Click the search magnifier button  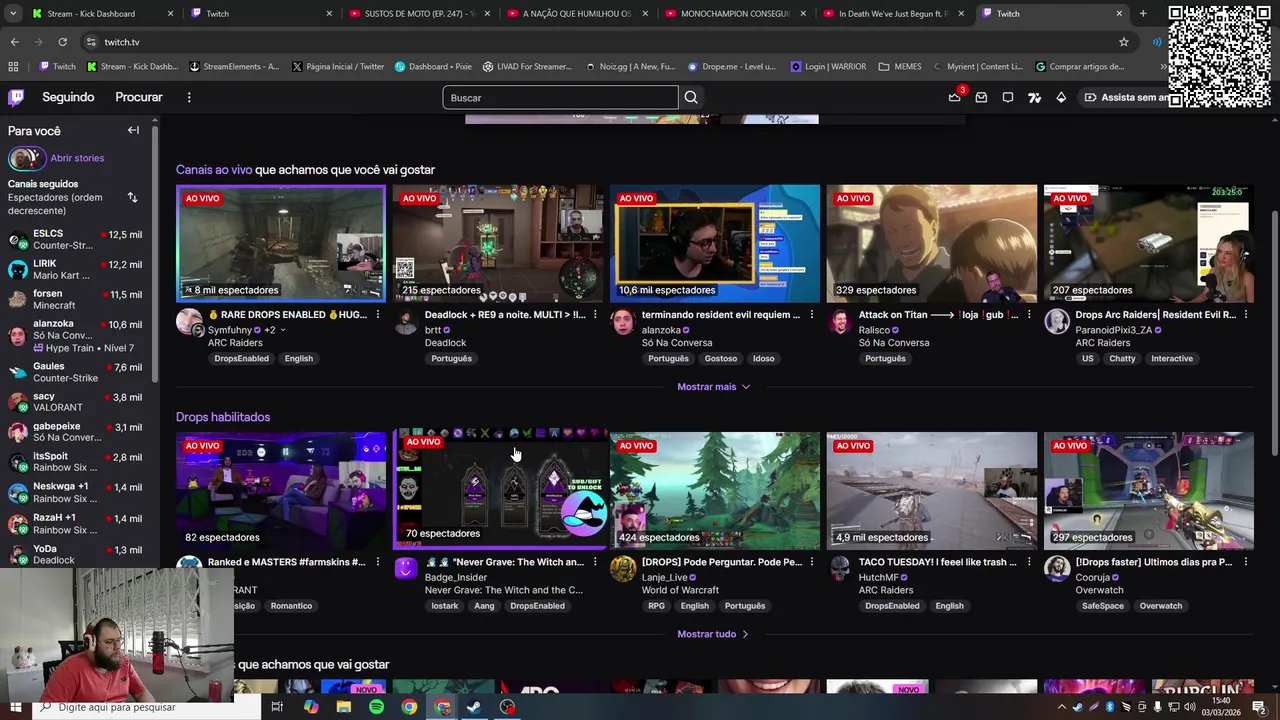pyautogui.click(x=691, y=97)
